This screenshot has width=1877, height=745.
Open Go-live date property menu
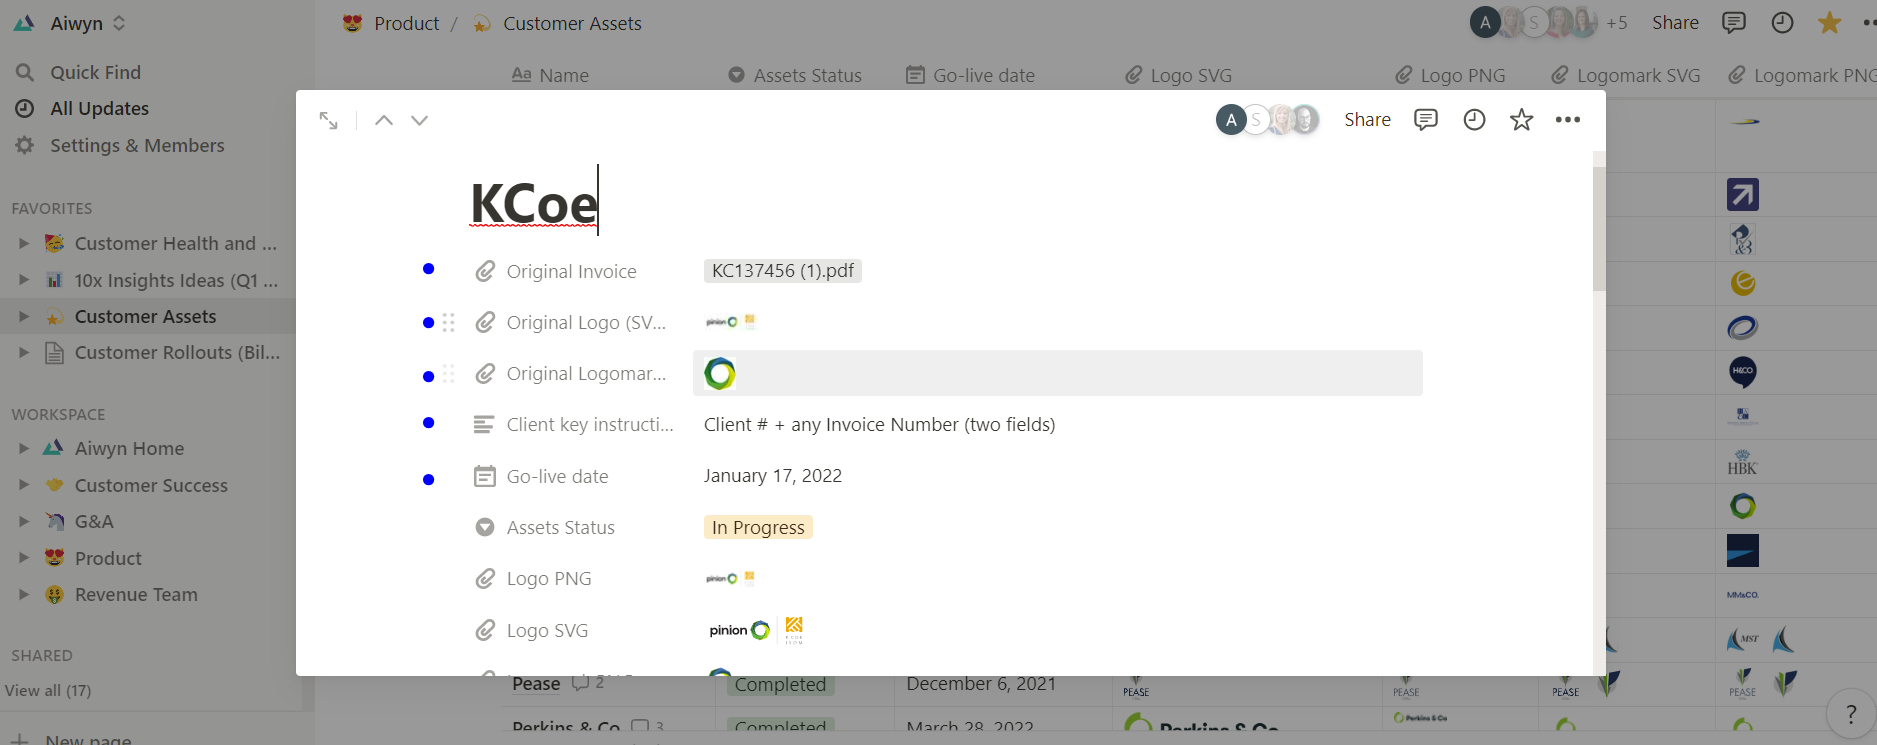pyautogui.click(x=542, y=476)
